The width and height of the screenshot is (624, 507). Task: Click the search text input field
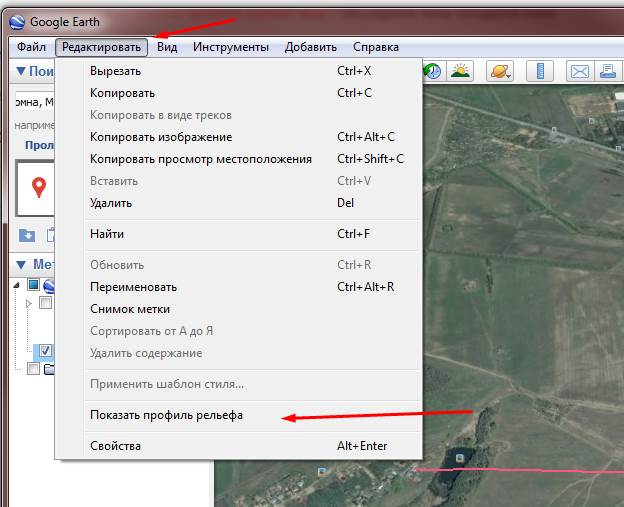coord(30,102)
